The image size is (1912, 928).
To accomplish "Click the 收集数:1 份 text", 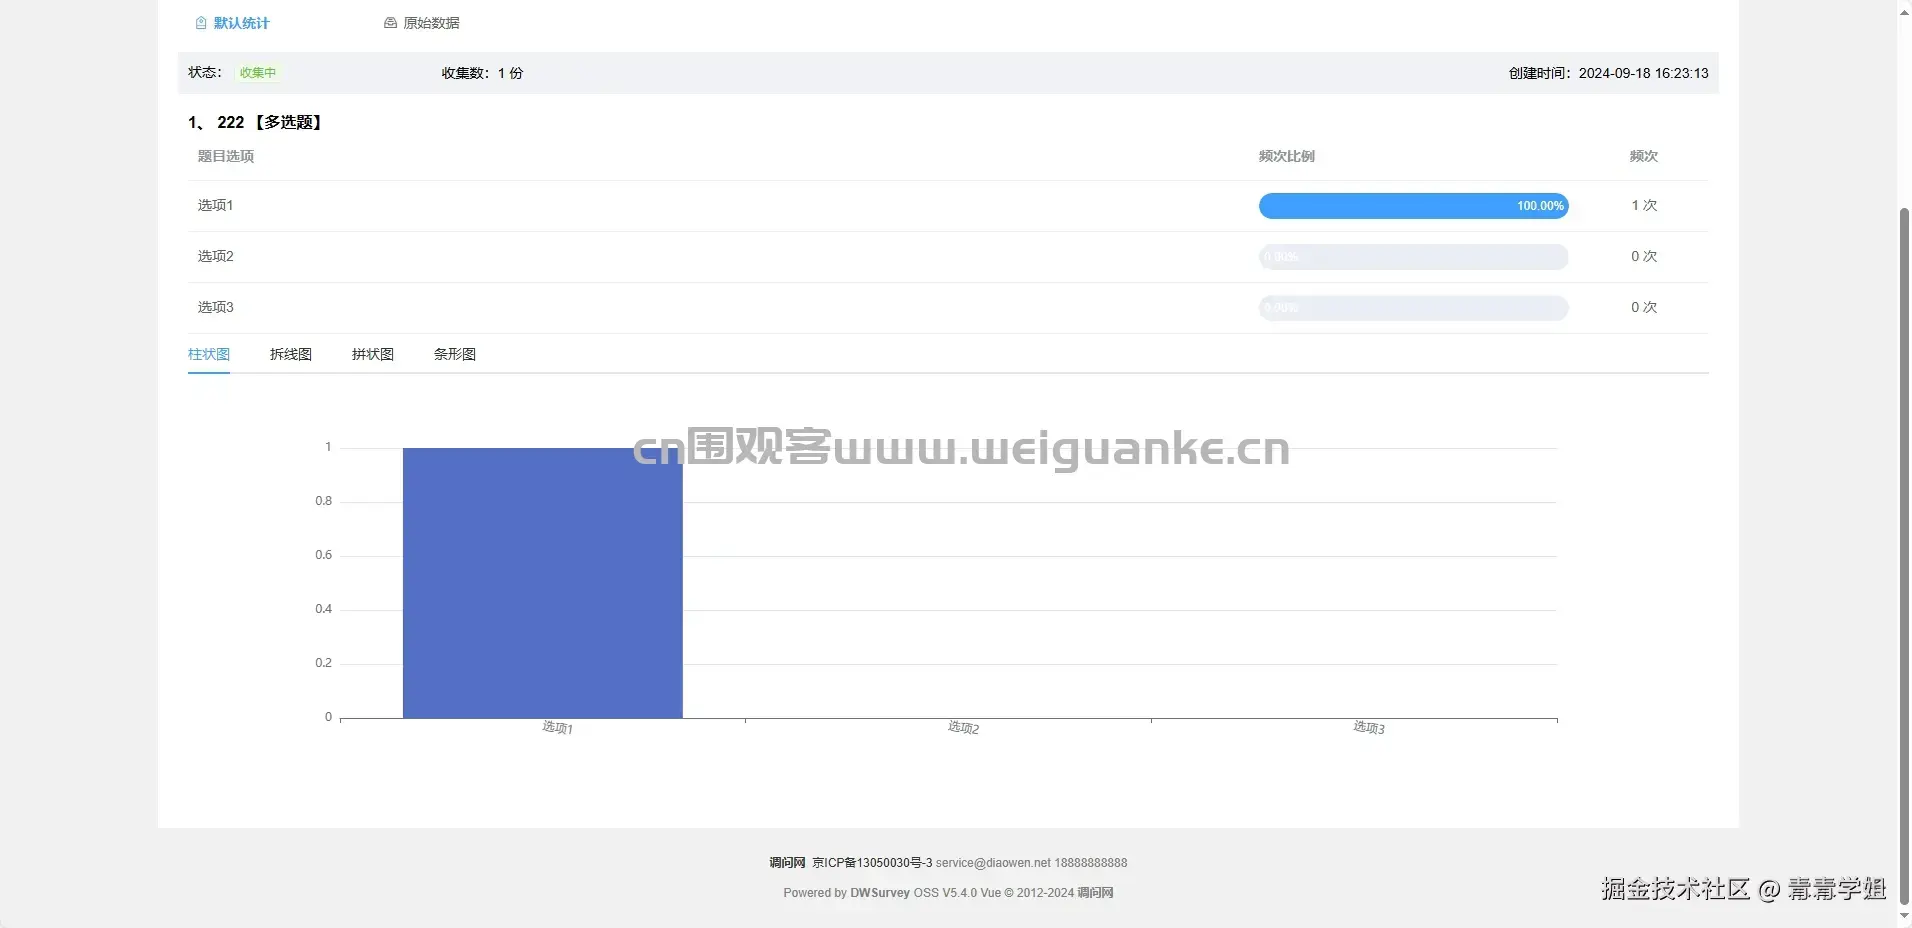I will pos(482,73).
